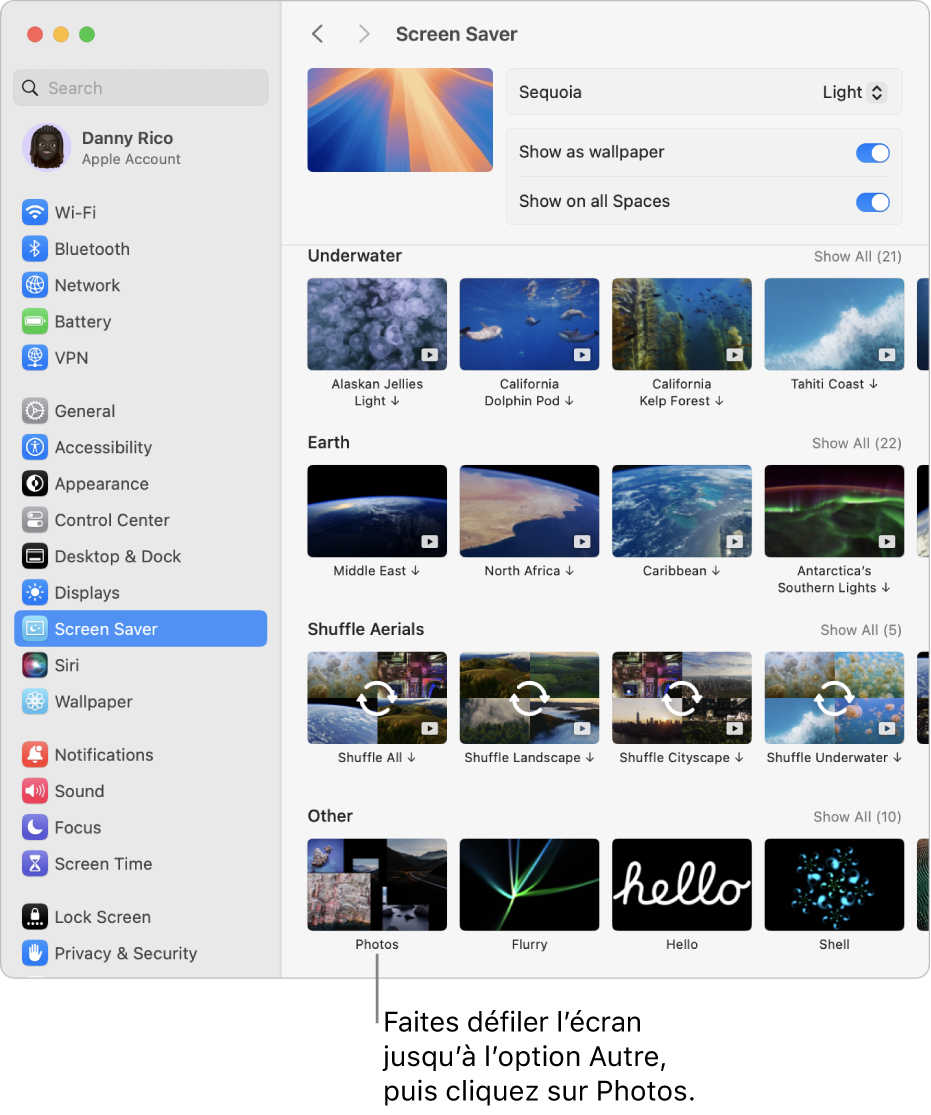Show all 21 Underwater screen savers
This screenshot has width=931, height=1115.
(857, 256)
